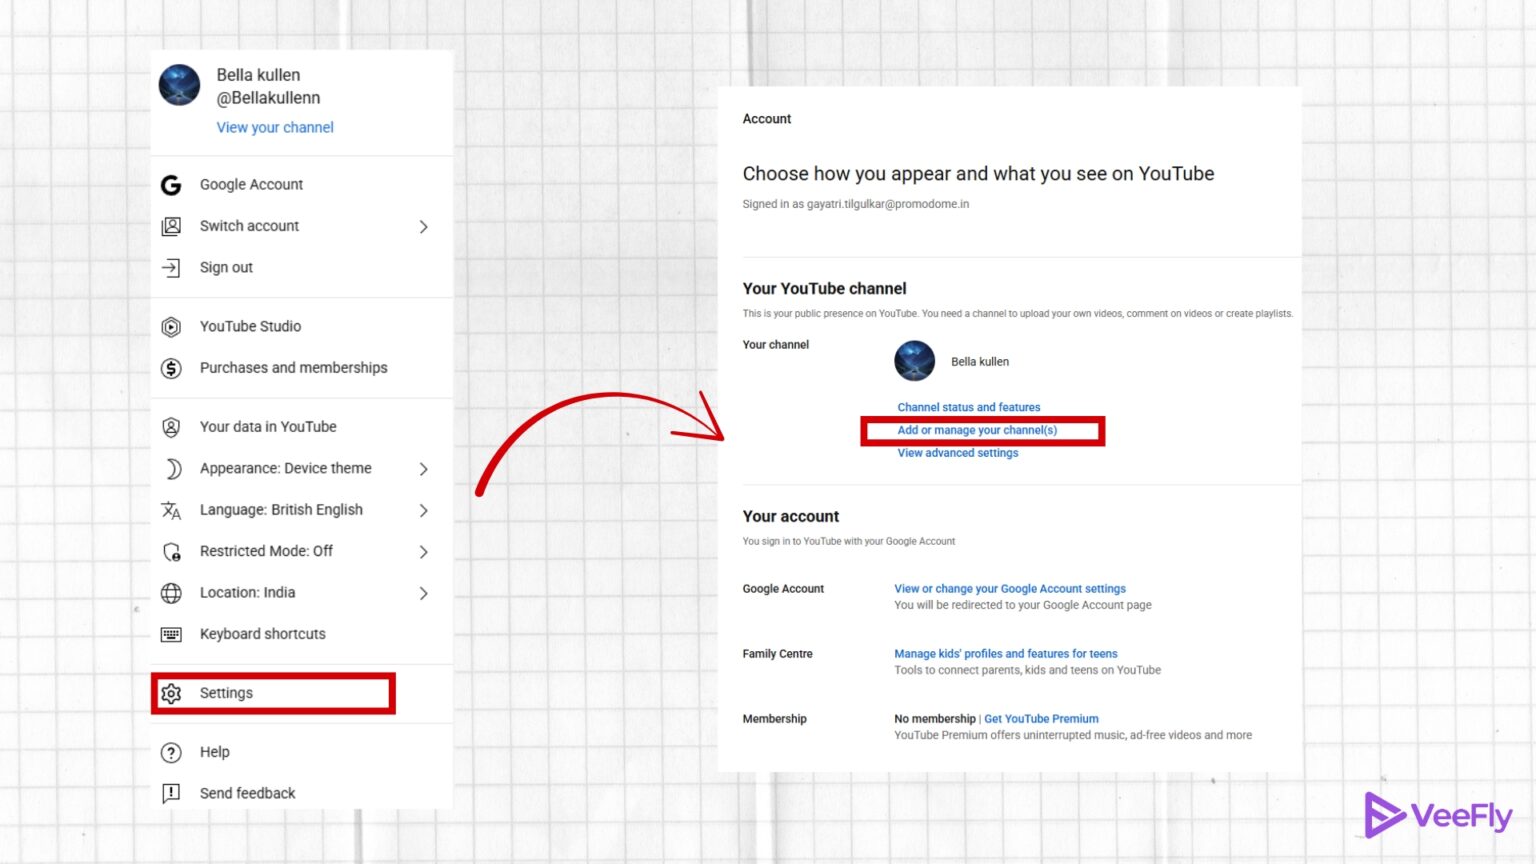1536x864 pixels.
Task: Click the VeeFly logo
Action: (x=1438, y=815)
